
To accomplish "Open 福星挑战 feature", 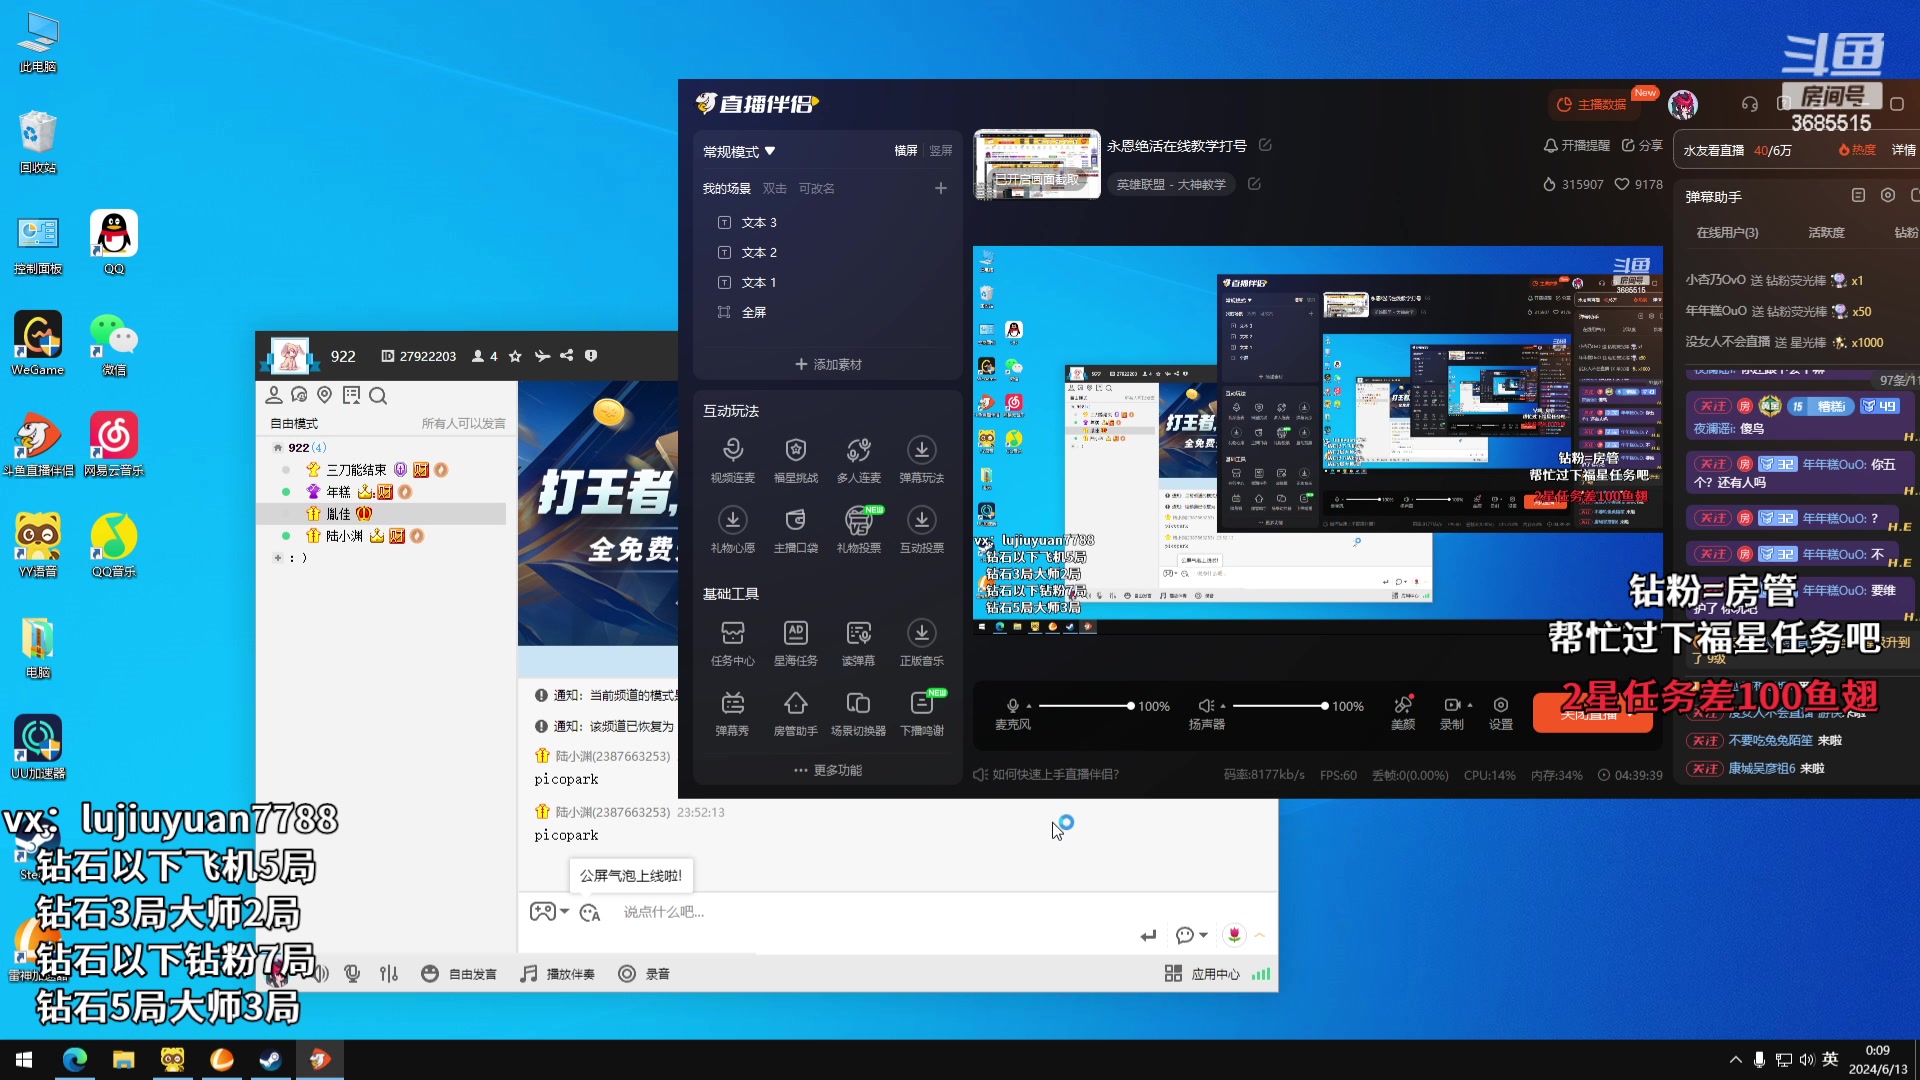I will (795, 460).
